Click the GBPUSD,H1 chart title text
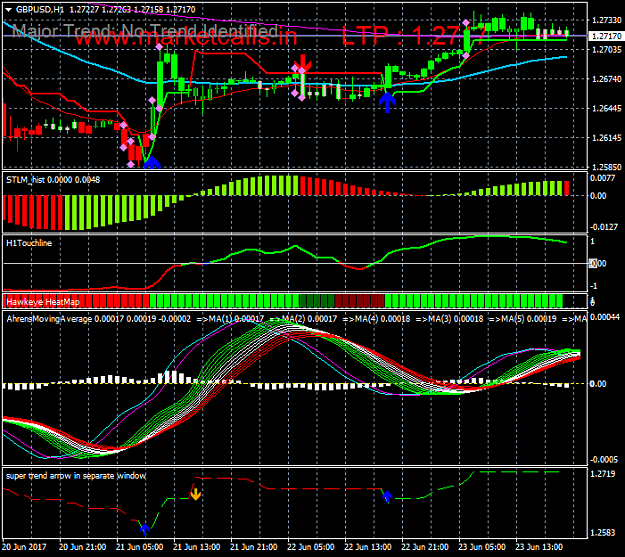625x557 pixels. pos(40,9)
